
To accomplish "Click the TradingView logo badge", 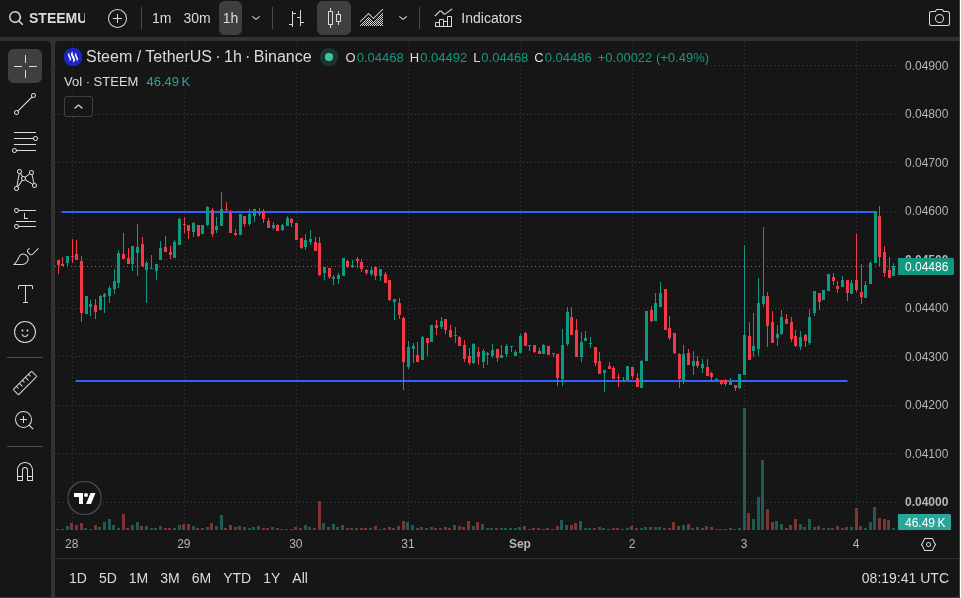I will click(85, 498).
